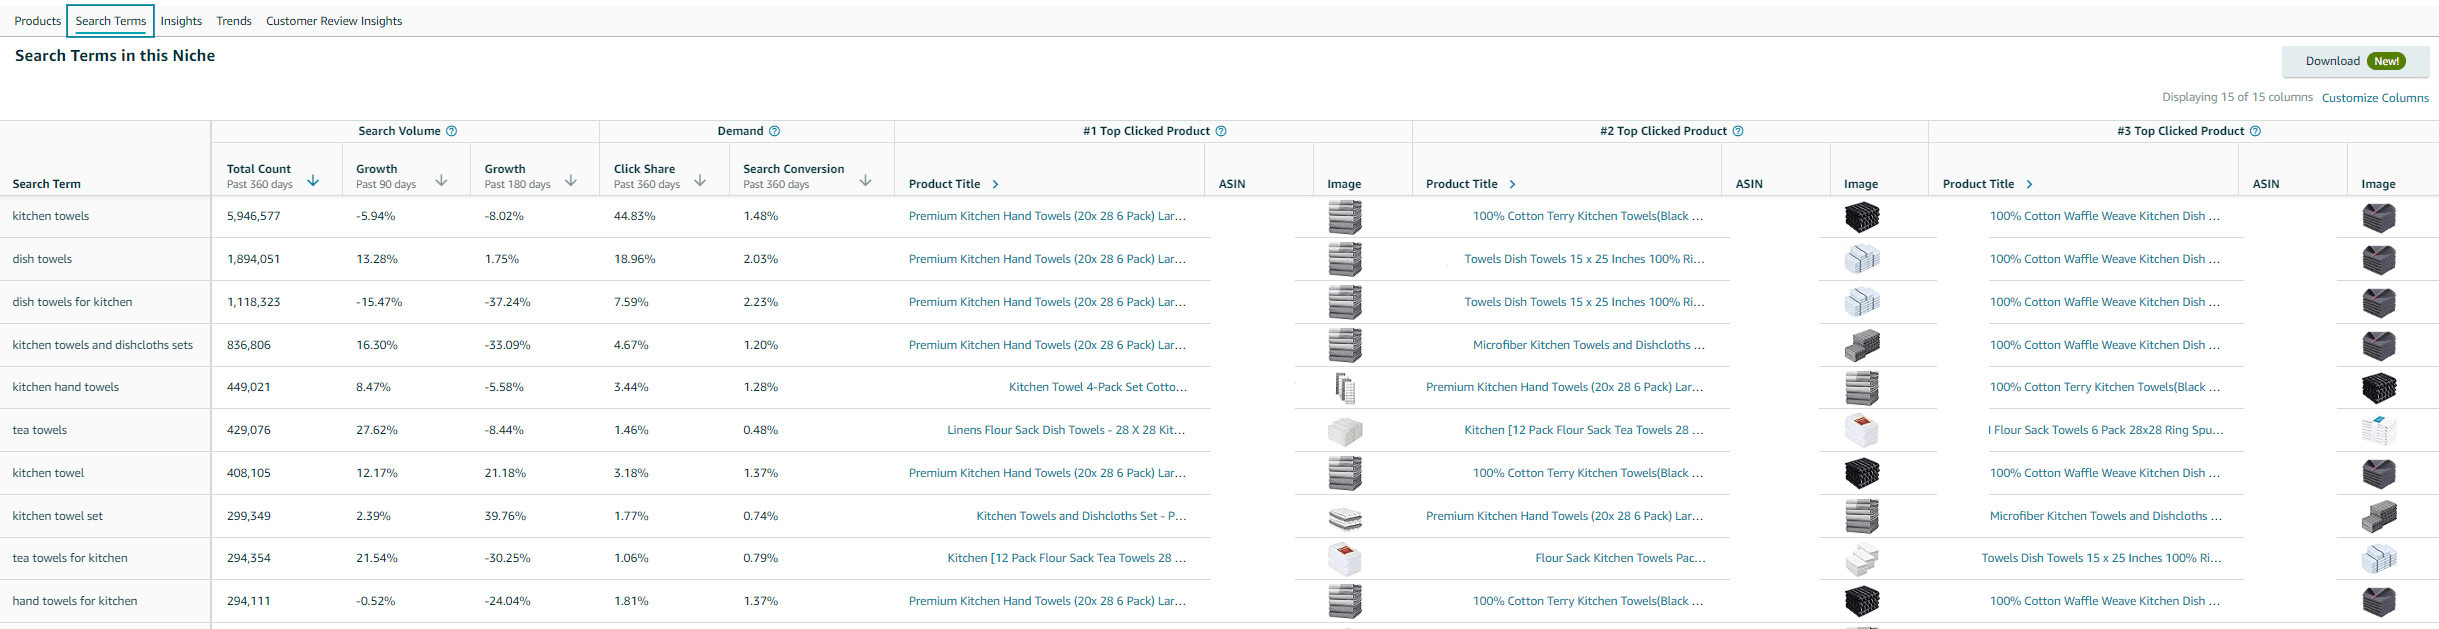The height and width of the screenshot is (629, 2439).
Task: Sort by Search Conversion arrow
Action: click(x=865, y=181)
